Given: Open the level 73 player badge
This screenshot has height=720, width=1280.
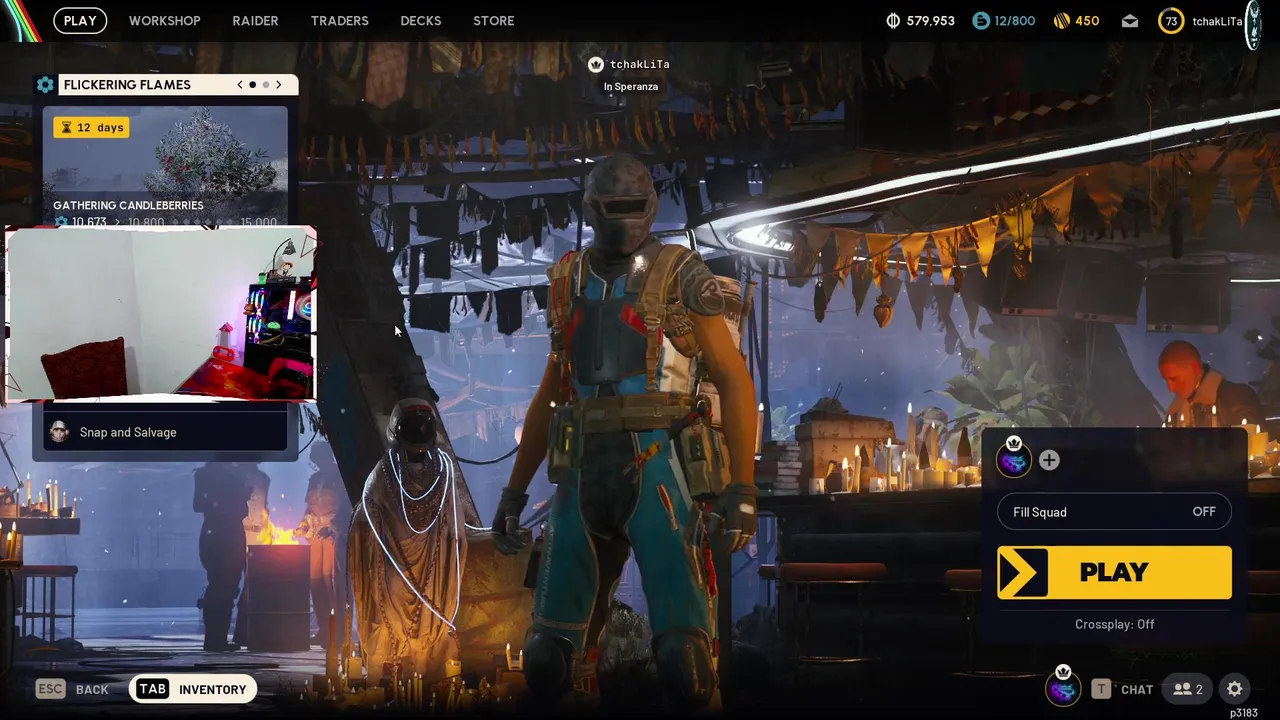Looking at the screenshot, I should pyautogui.click(x=1171, y=21).
